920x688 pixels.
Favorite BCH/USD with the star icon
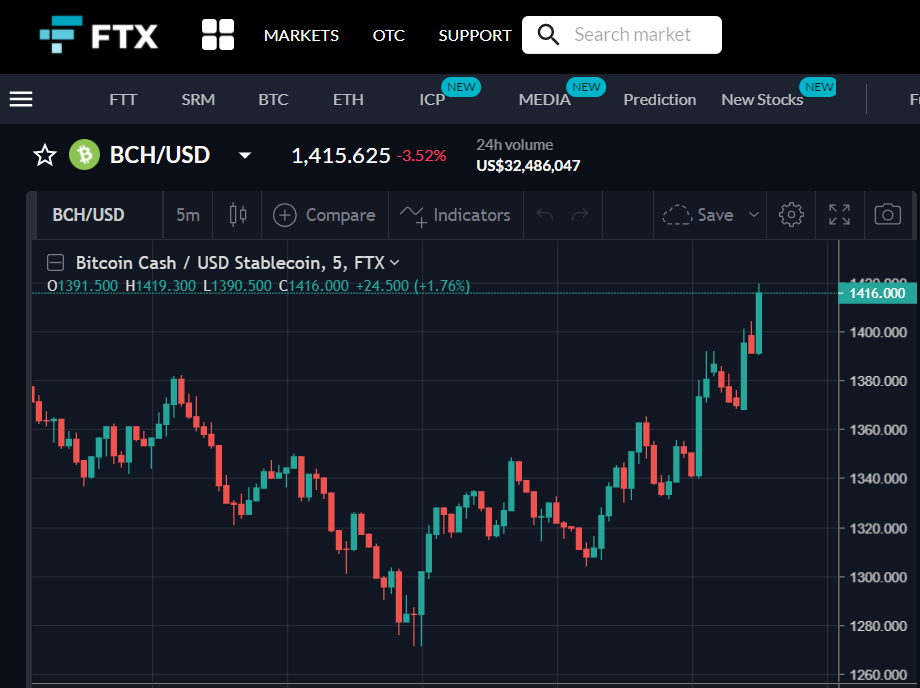tap(45, 155)
